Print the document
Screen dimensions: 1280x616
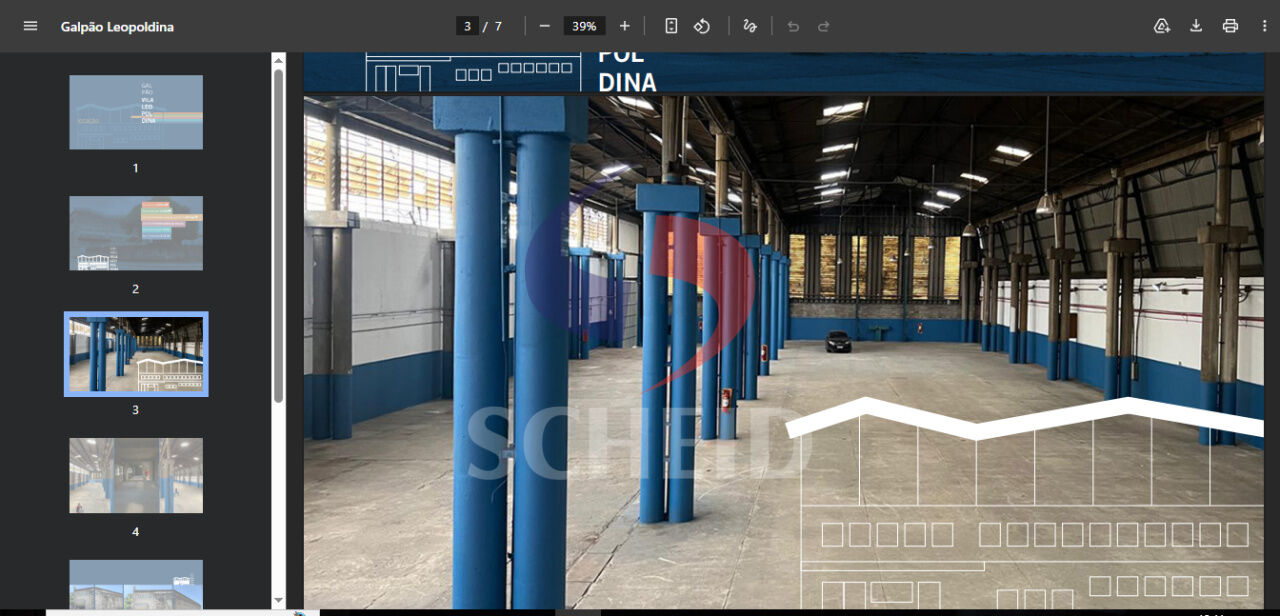coord(1230,26)
